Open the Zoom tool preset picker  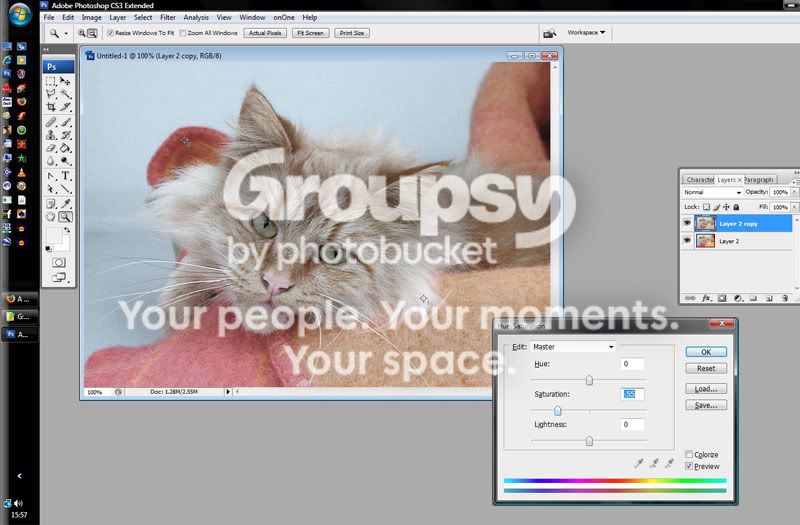point(66,34)
